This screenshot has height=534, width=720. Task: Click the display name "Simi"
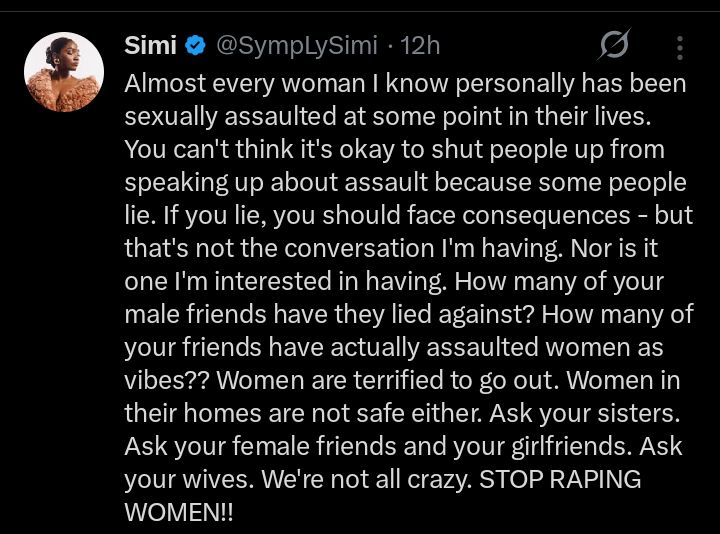pos(150,46)
